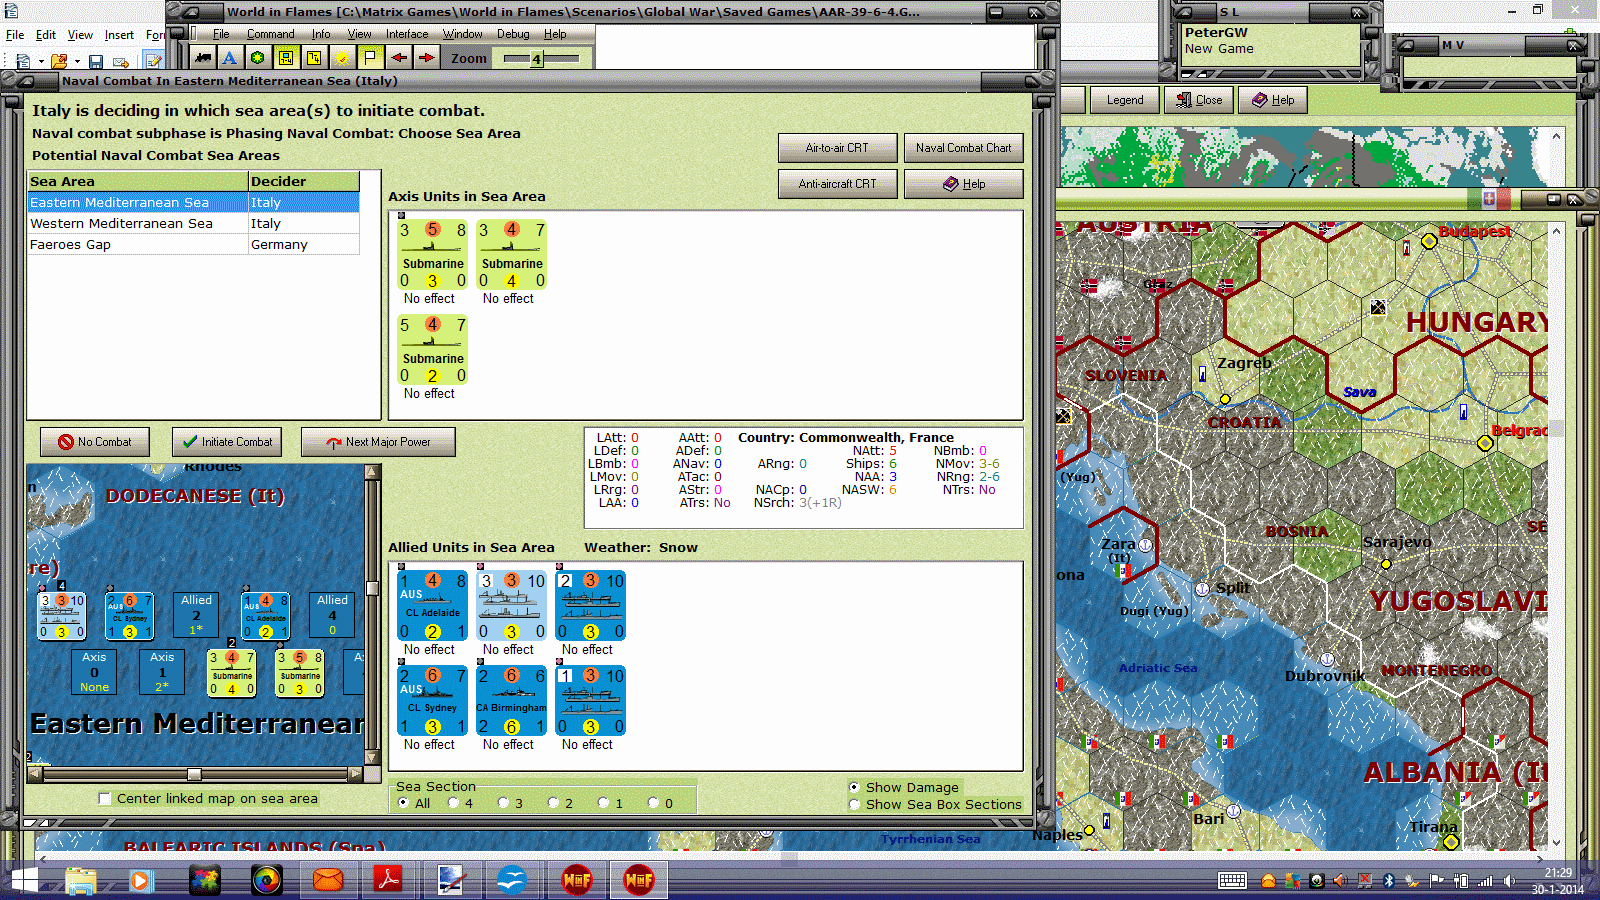Viewport: 1600px width, 900px height.
Task: Open Adobe Acrobat from the taskbar
Action: point(388,880)
